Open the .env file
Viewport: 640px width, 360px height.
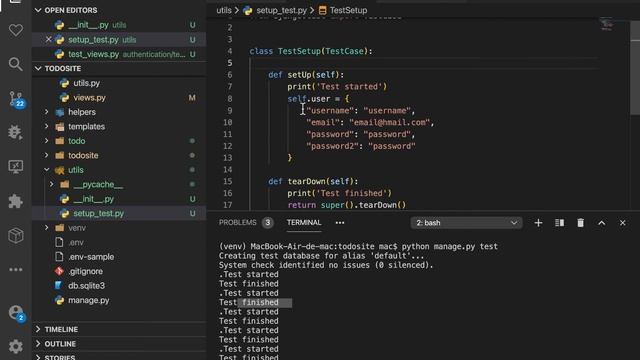tap(76, 242)
